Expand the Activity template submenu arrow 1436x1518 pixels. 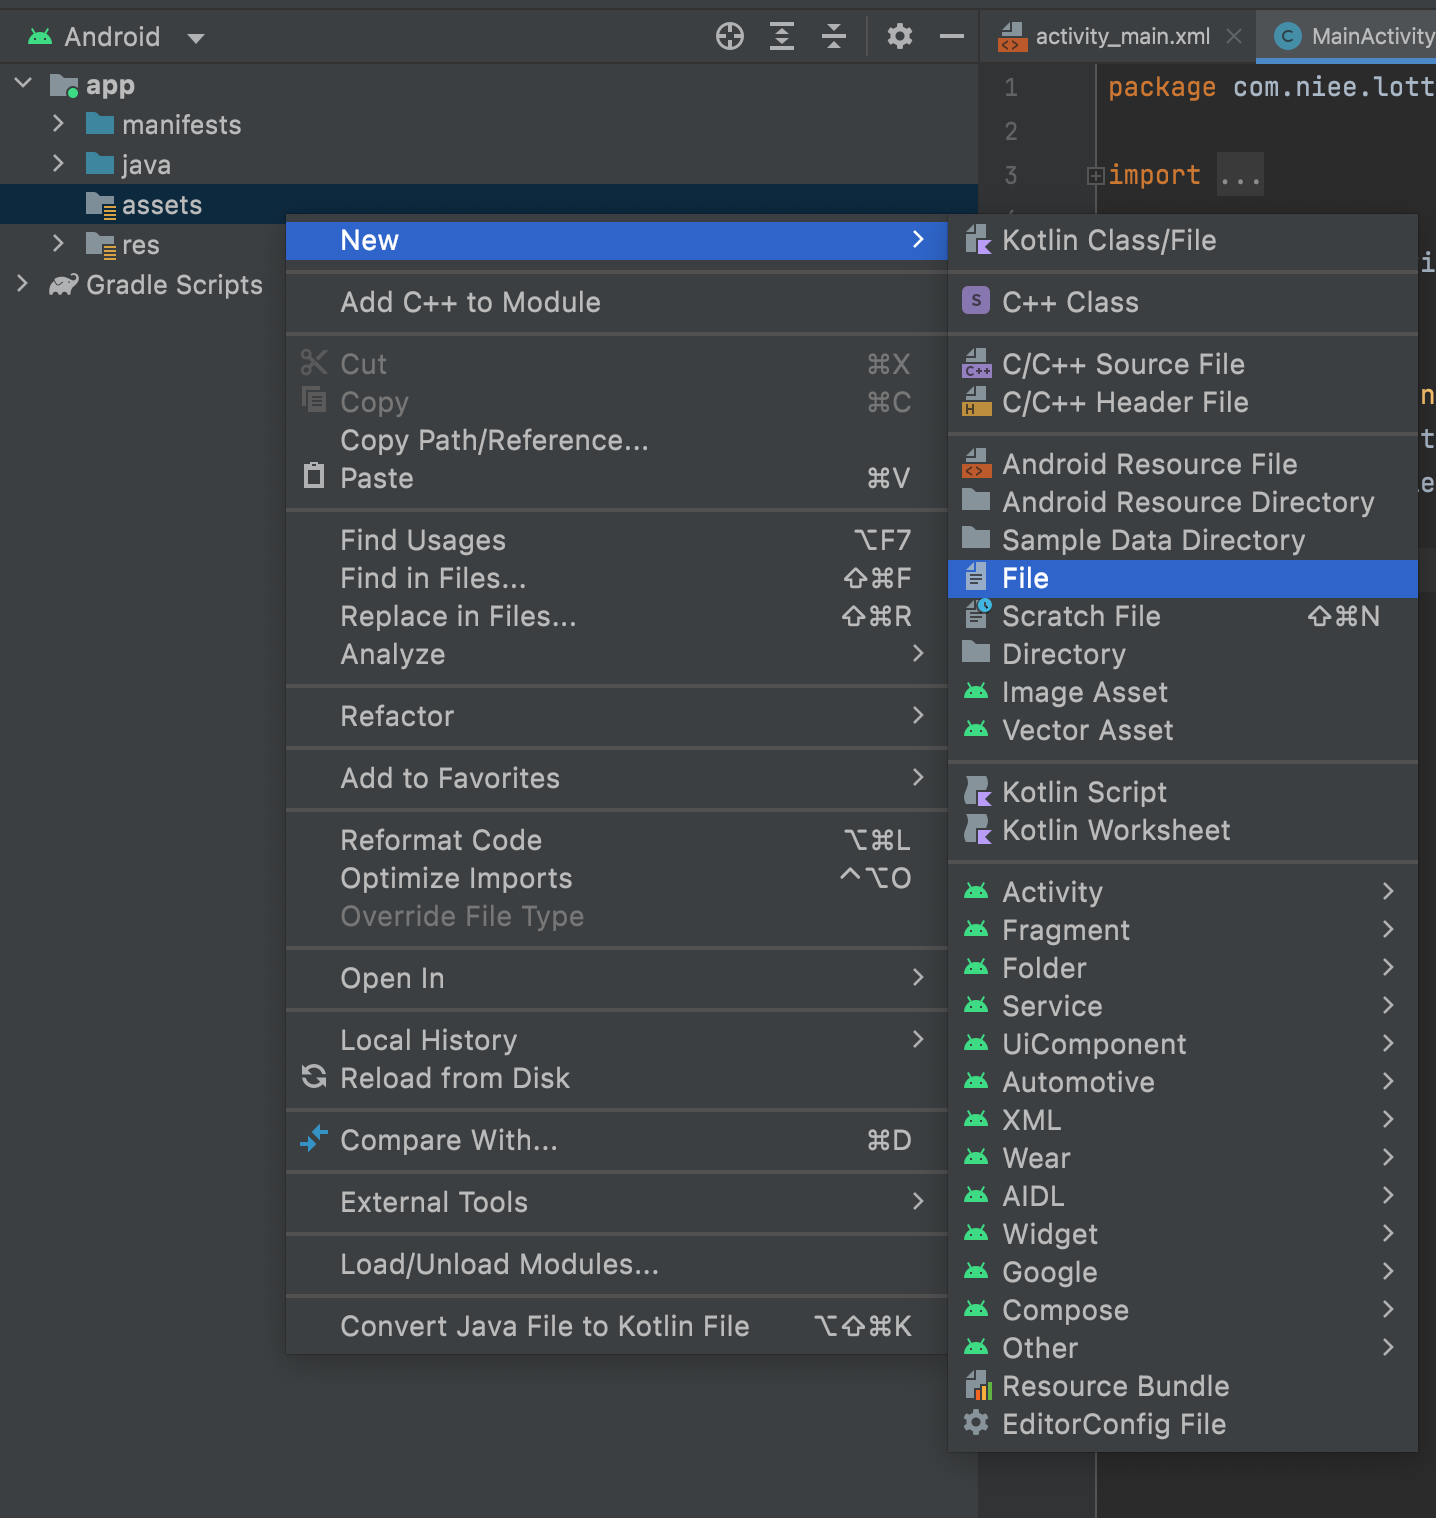pos(1388,891)
